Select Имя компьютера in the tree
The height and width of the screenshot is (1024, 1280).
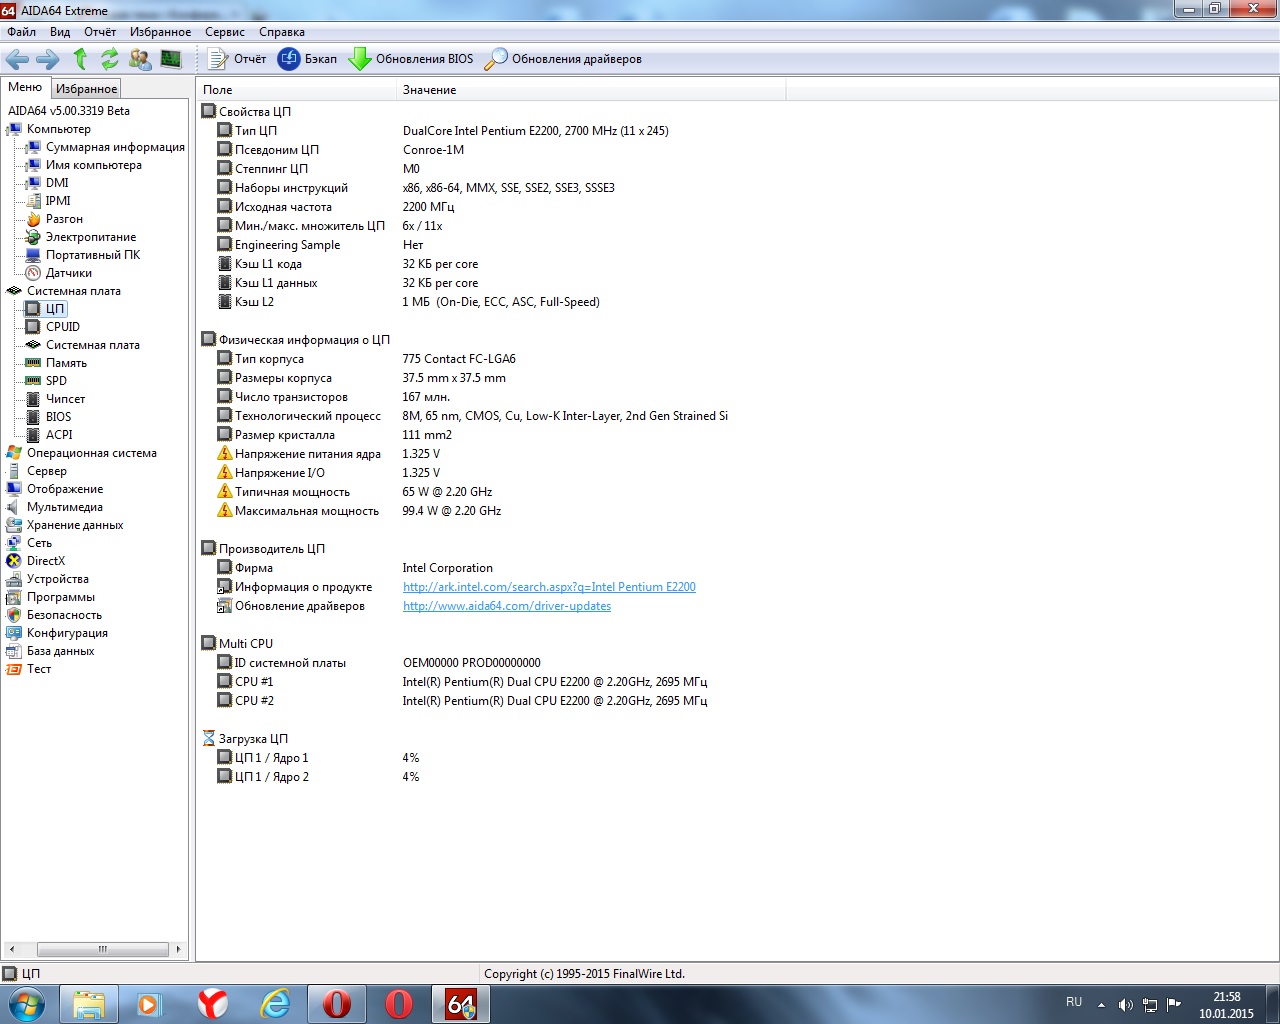94,165
